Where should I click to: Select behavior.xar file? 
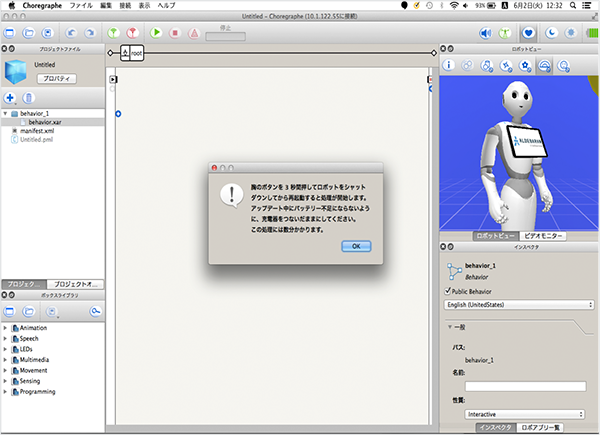pyautogui.click(x=45, y=122)
